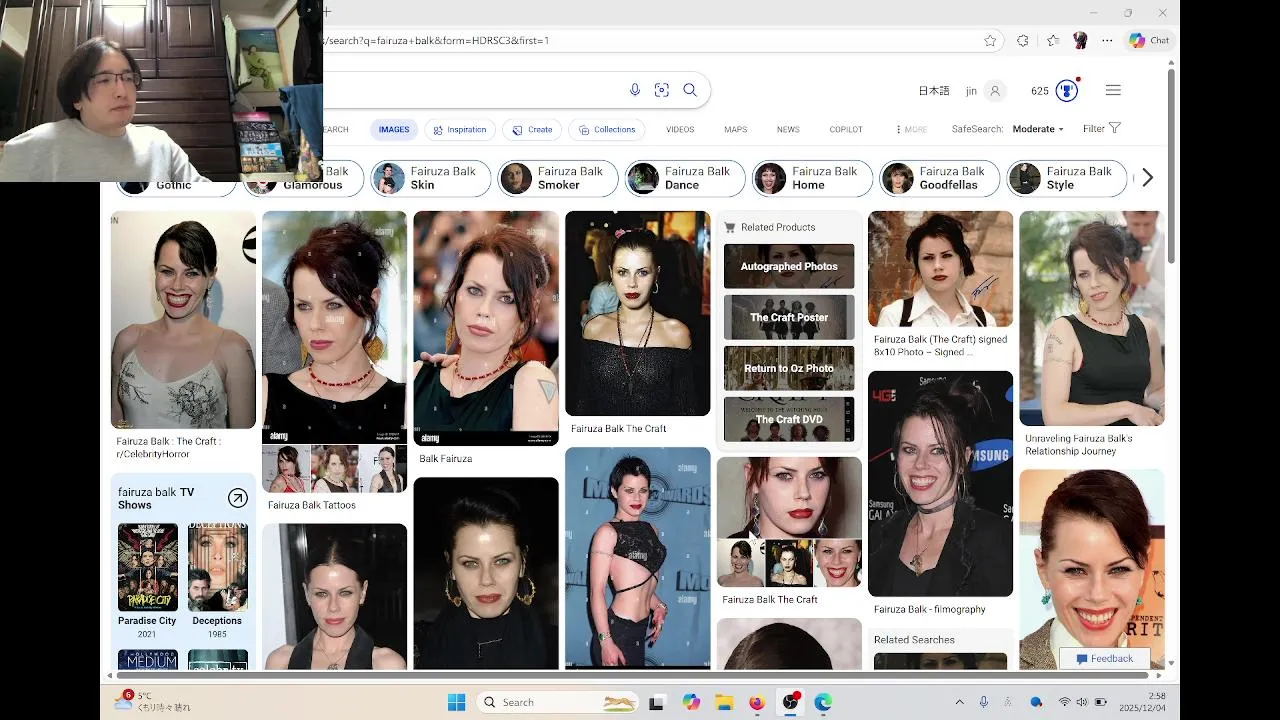Screen dimensions: 1280x720
Task: Click the tray microphone icon
Action: click(x=983, y=702)
